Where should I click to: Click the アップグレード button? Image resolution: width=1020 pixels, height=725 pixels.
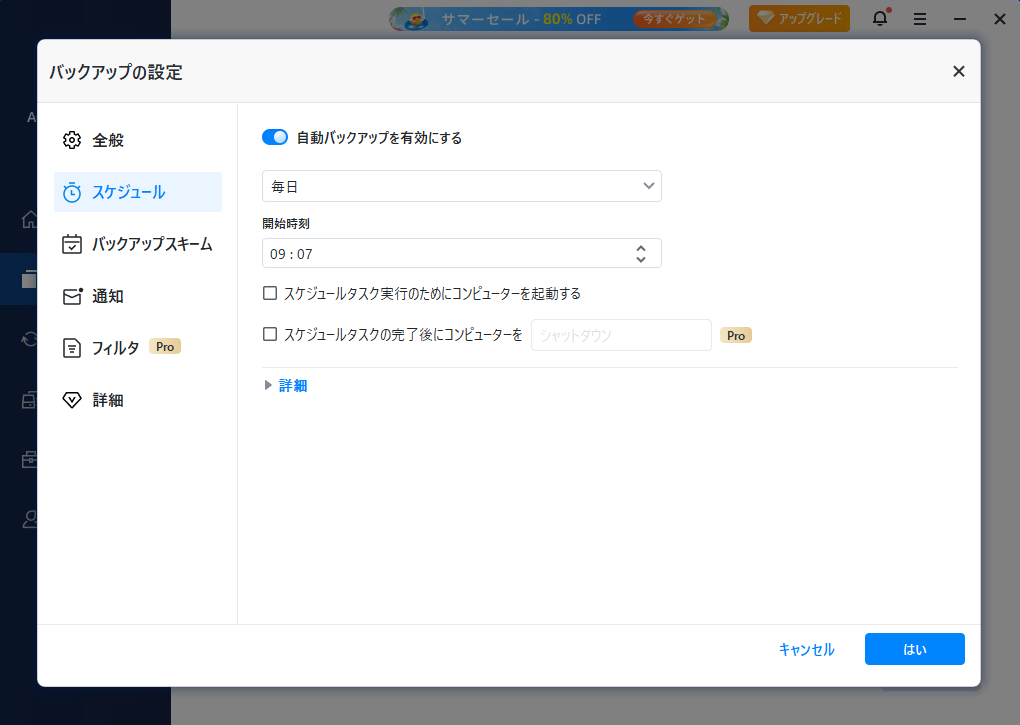799,18
